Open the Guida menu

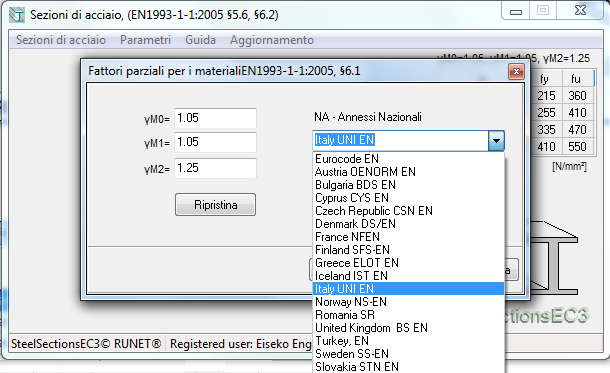(200, 40)
